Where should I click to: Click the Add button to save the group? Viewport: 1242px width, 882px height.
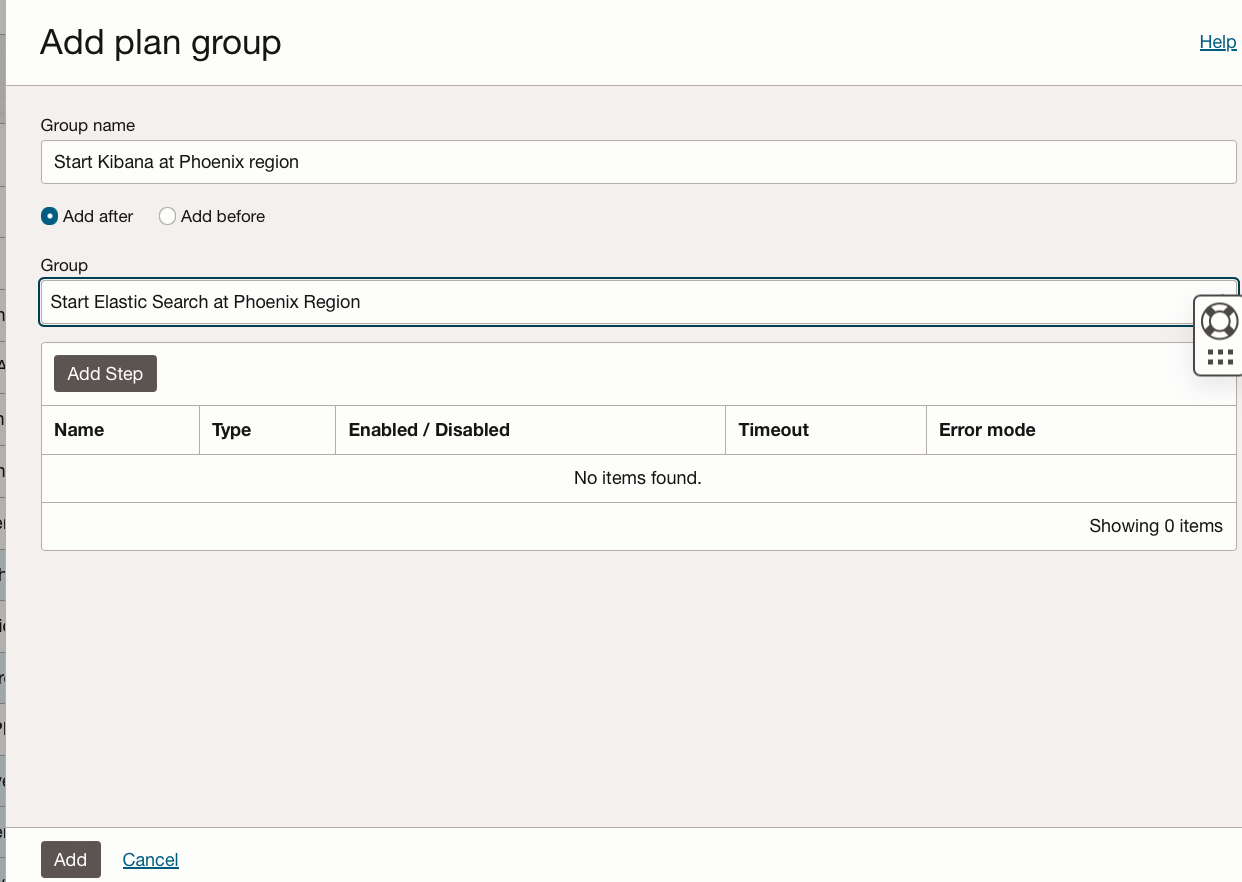(x=70, y=859)
